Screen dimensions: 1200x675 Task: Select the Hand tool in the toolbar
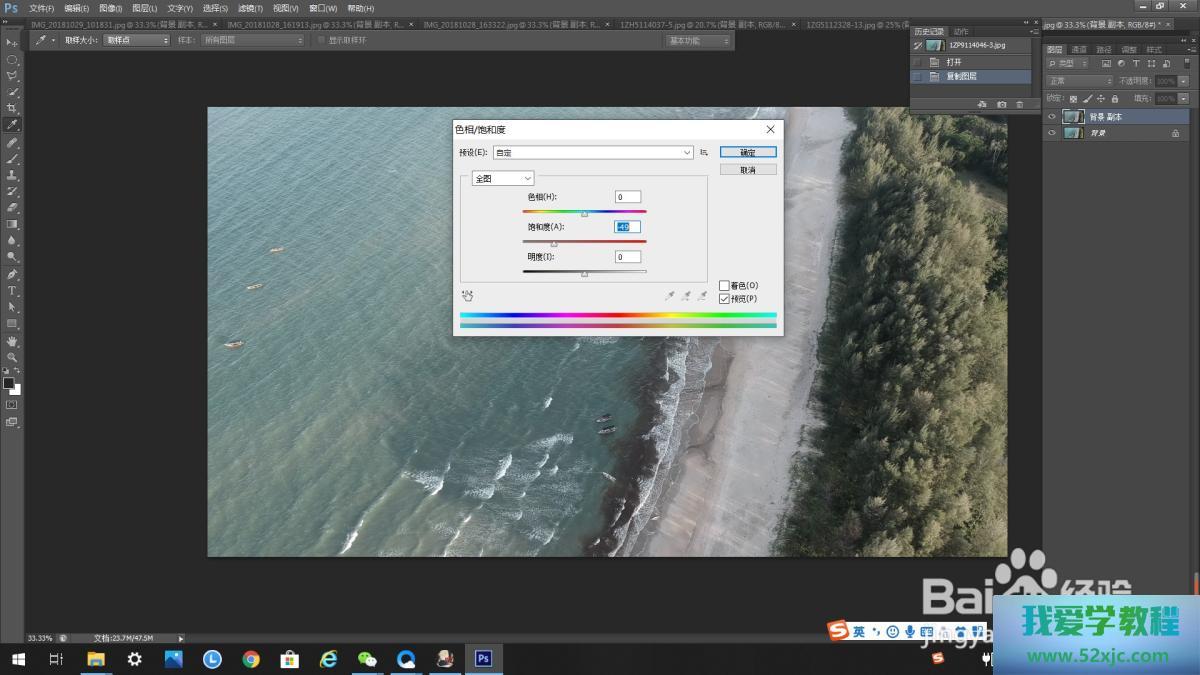pyautogui.click(x=12, y=341)
